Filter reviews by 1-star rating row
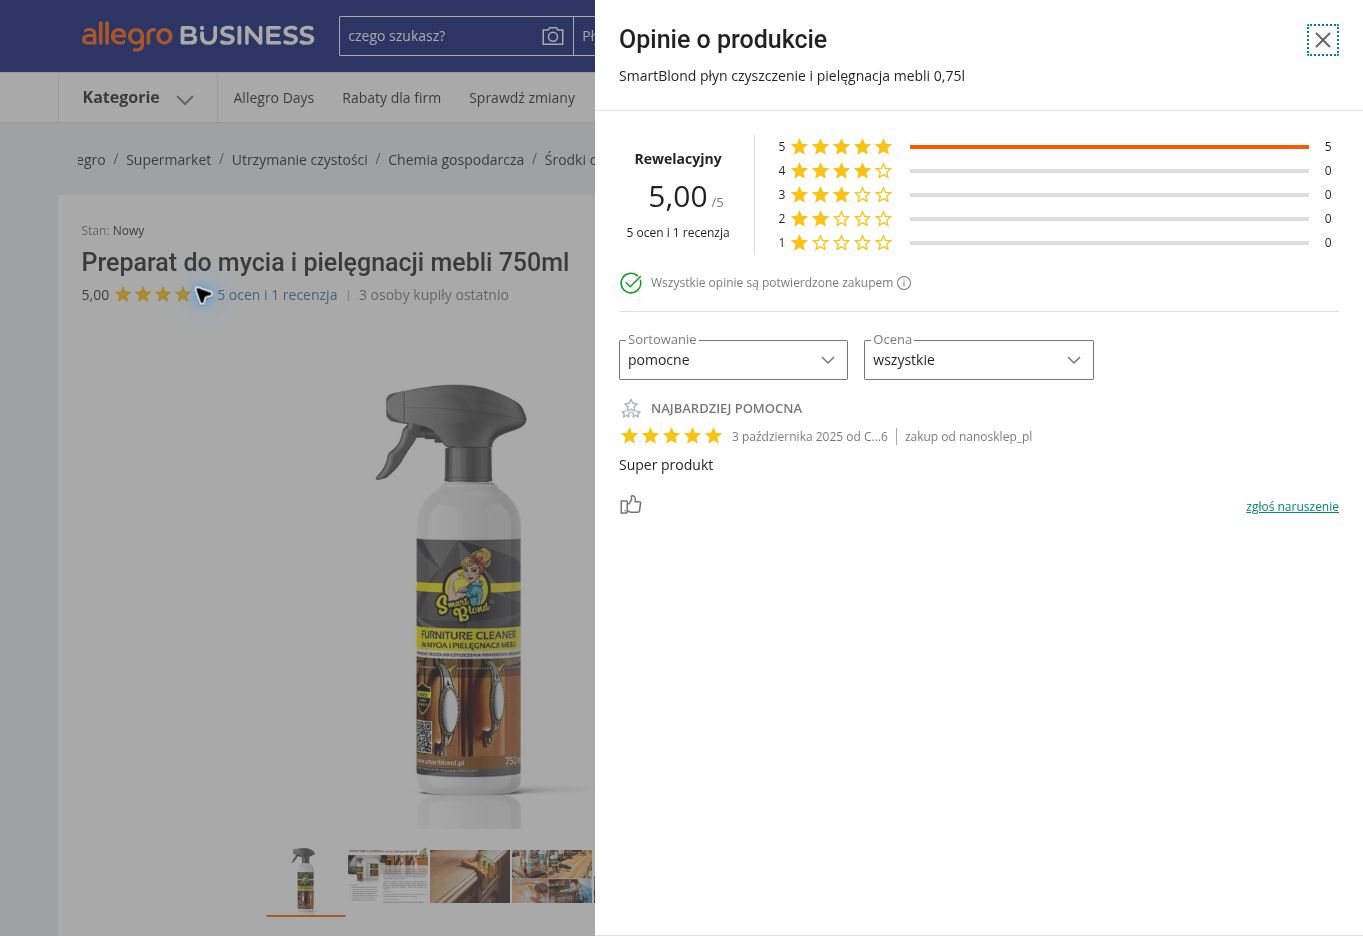This screenshot has height=936, width=1363. coord(1055,243)
